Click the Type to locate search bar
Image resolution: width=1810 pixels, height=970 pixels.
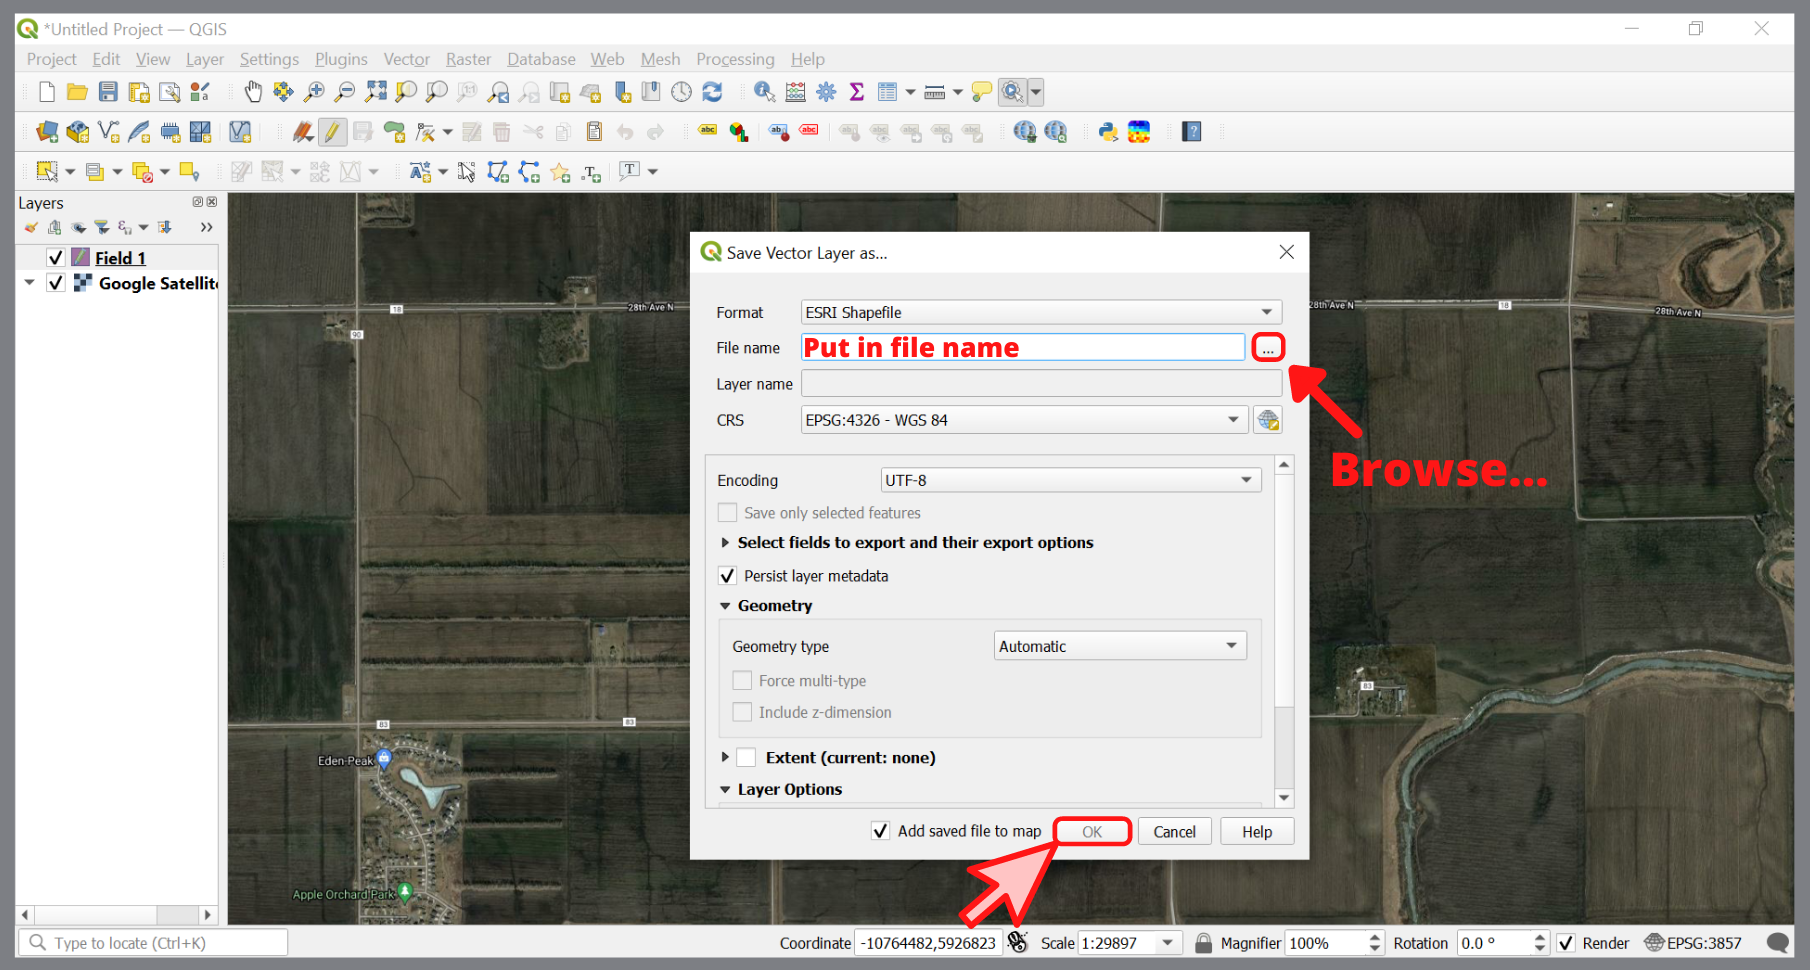tap(150, 941)
